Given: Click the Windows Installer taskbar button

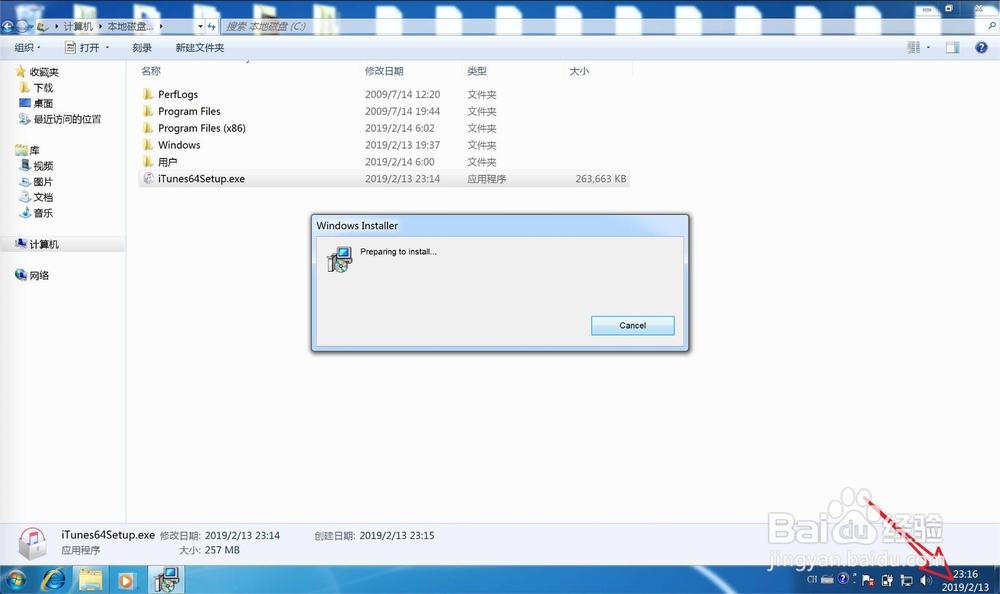Looking at the screenshot, I should 166,580.
